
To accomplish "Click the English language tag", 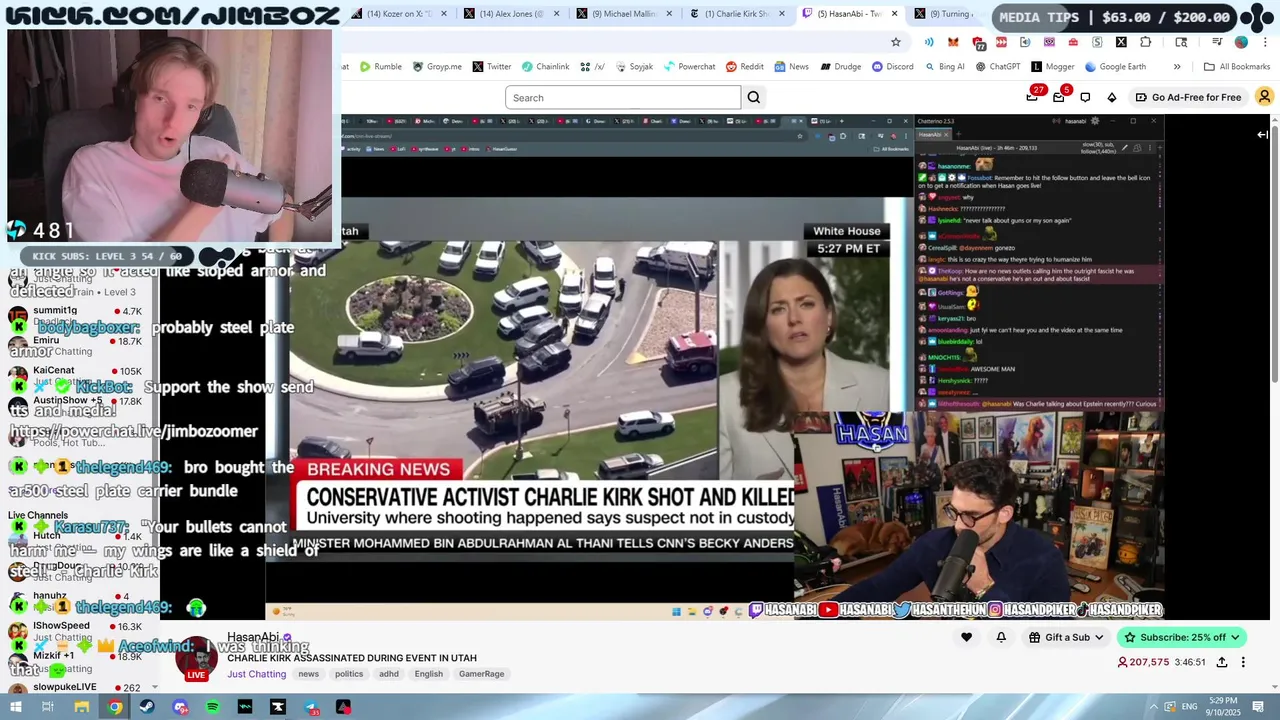I will pyautogui.click(x=428, y=674).
